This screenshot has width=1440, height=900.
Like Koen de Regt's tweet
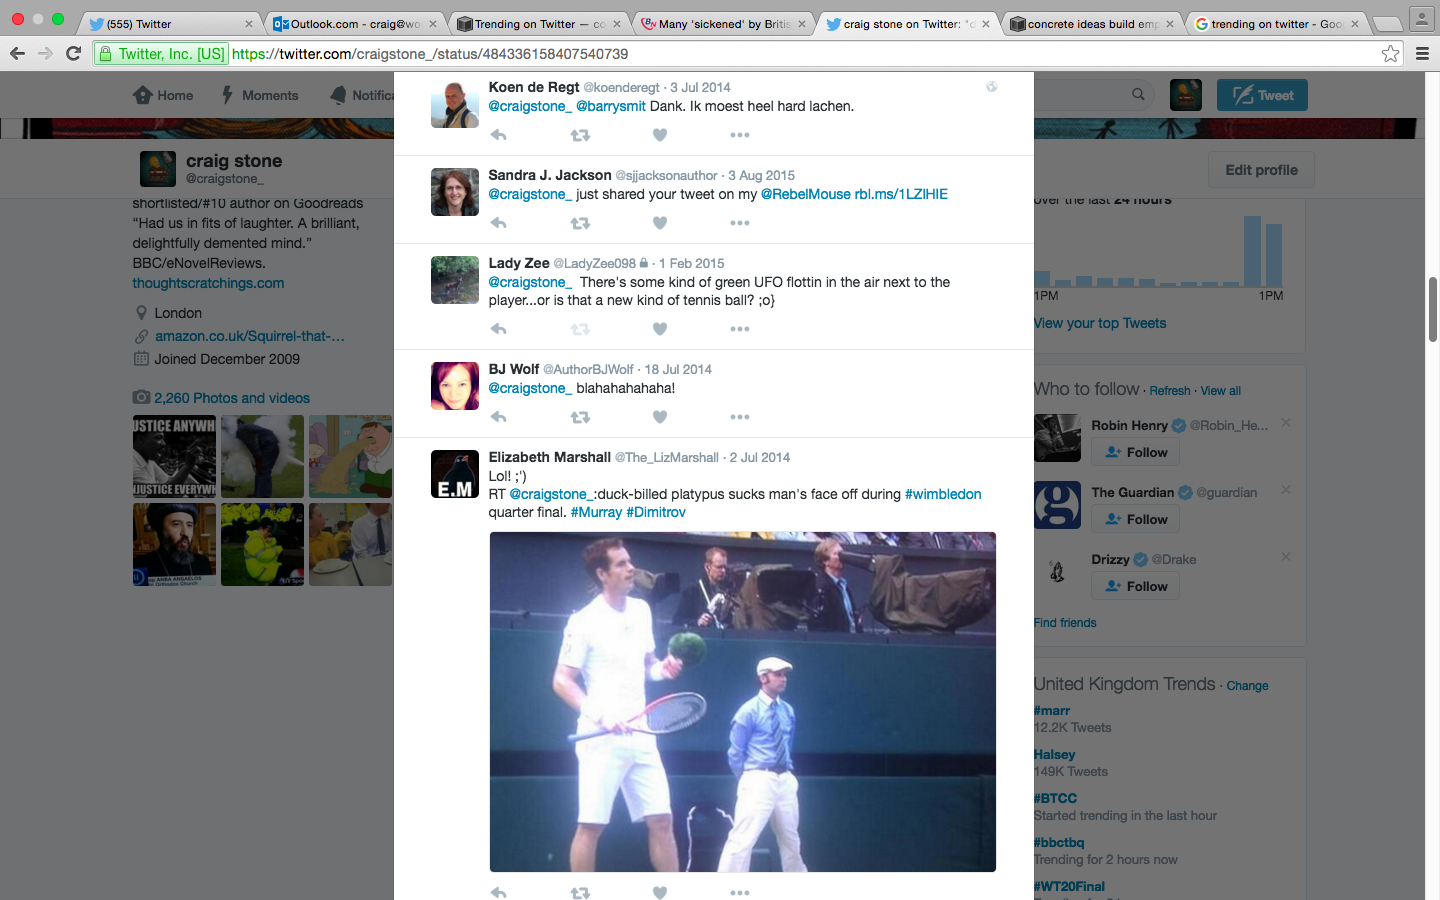660,135
